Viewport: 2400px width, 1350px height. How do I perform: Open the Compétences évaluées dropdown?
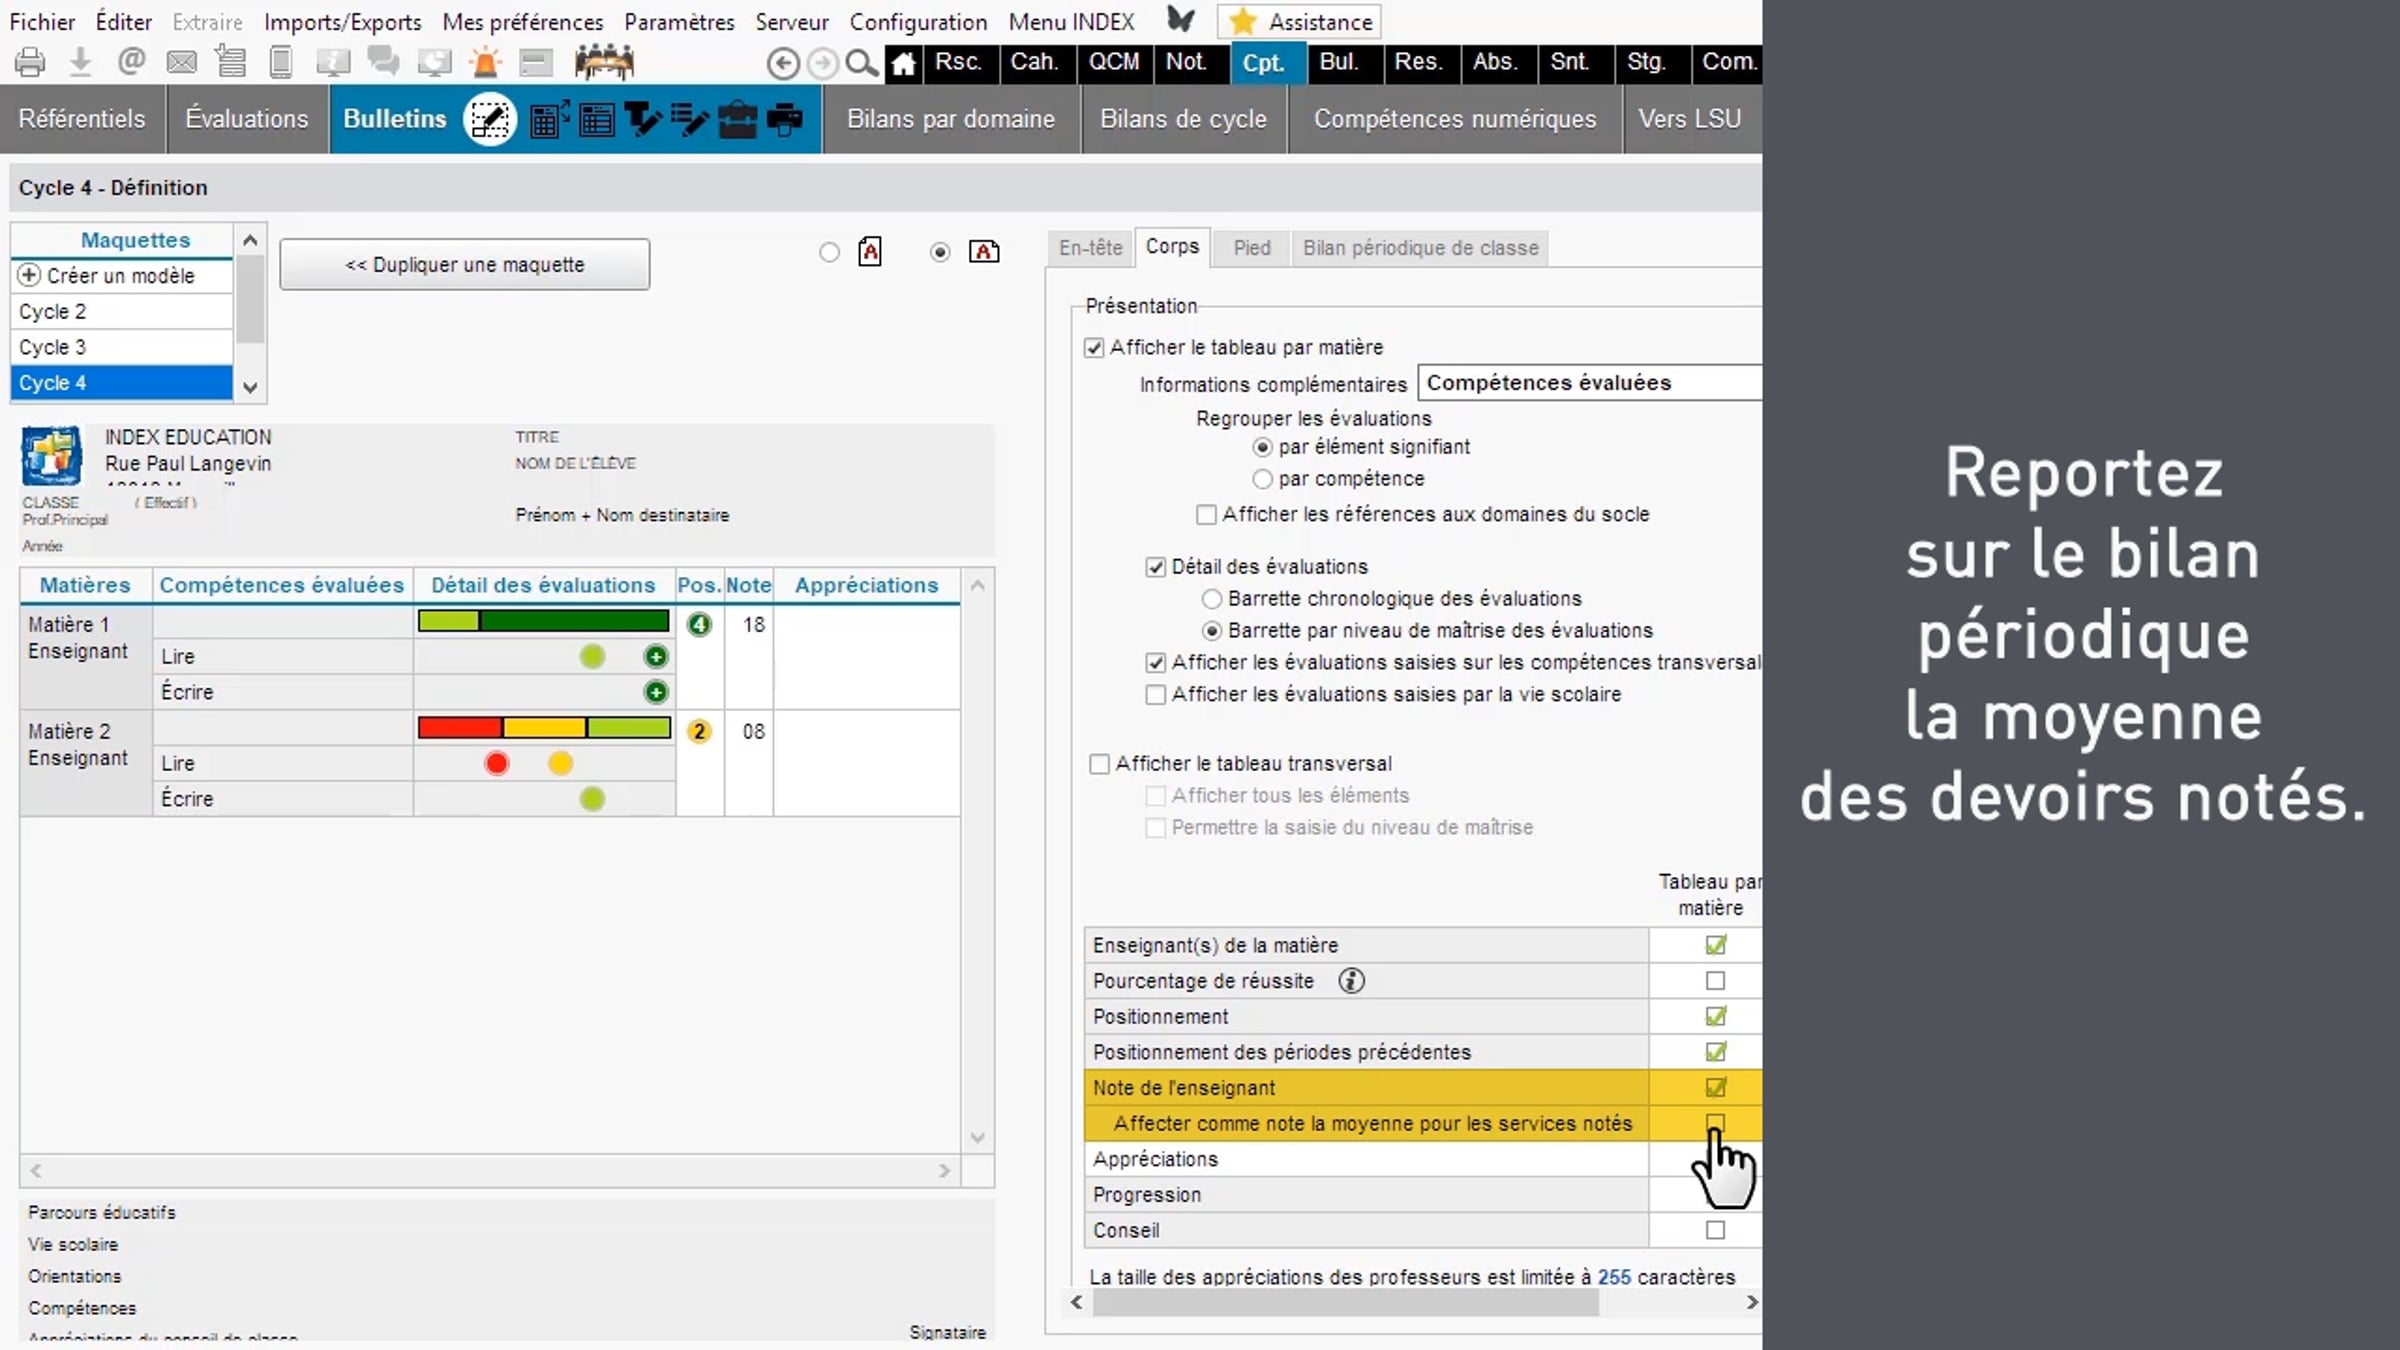[1590, 383]
